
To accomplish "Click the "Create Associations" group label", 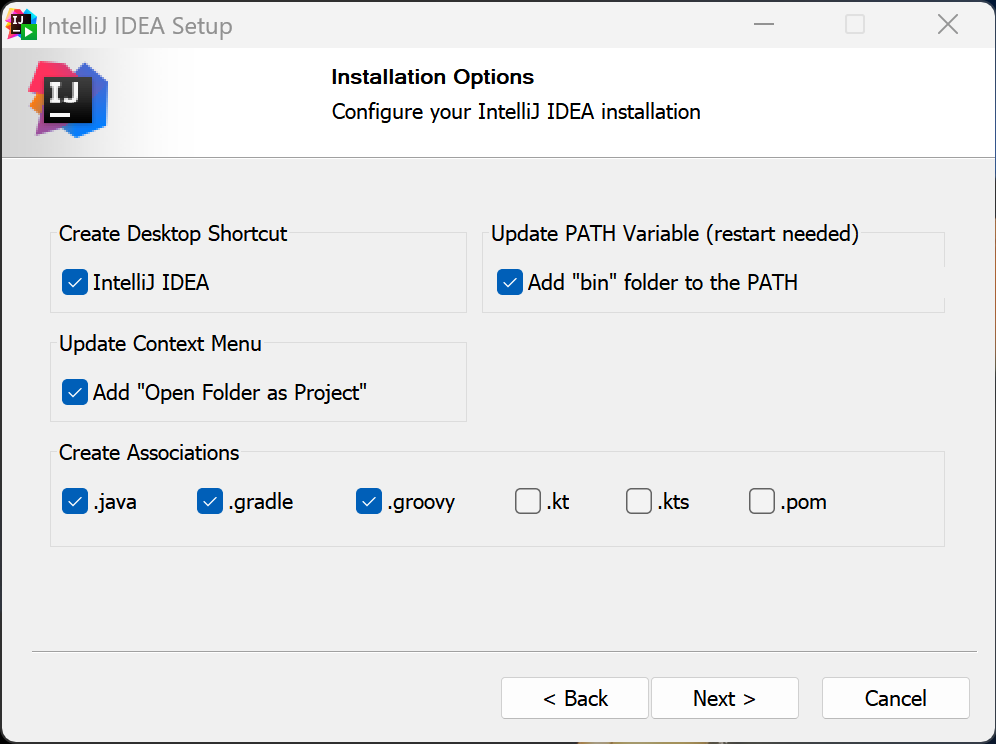I will [149, 452].
